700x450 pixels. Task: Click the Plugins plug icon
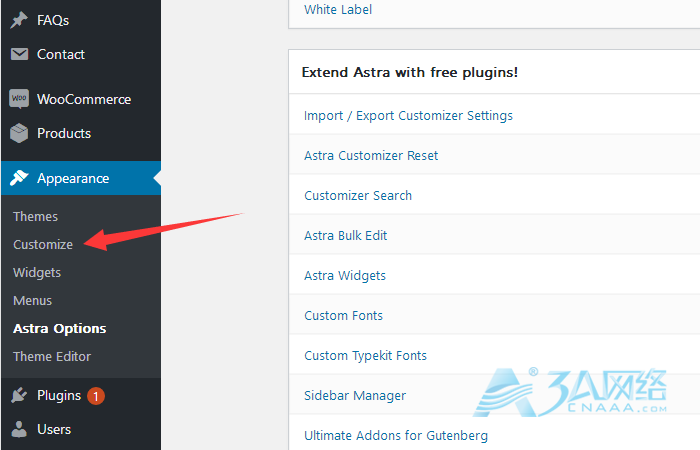19,395
